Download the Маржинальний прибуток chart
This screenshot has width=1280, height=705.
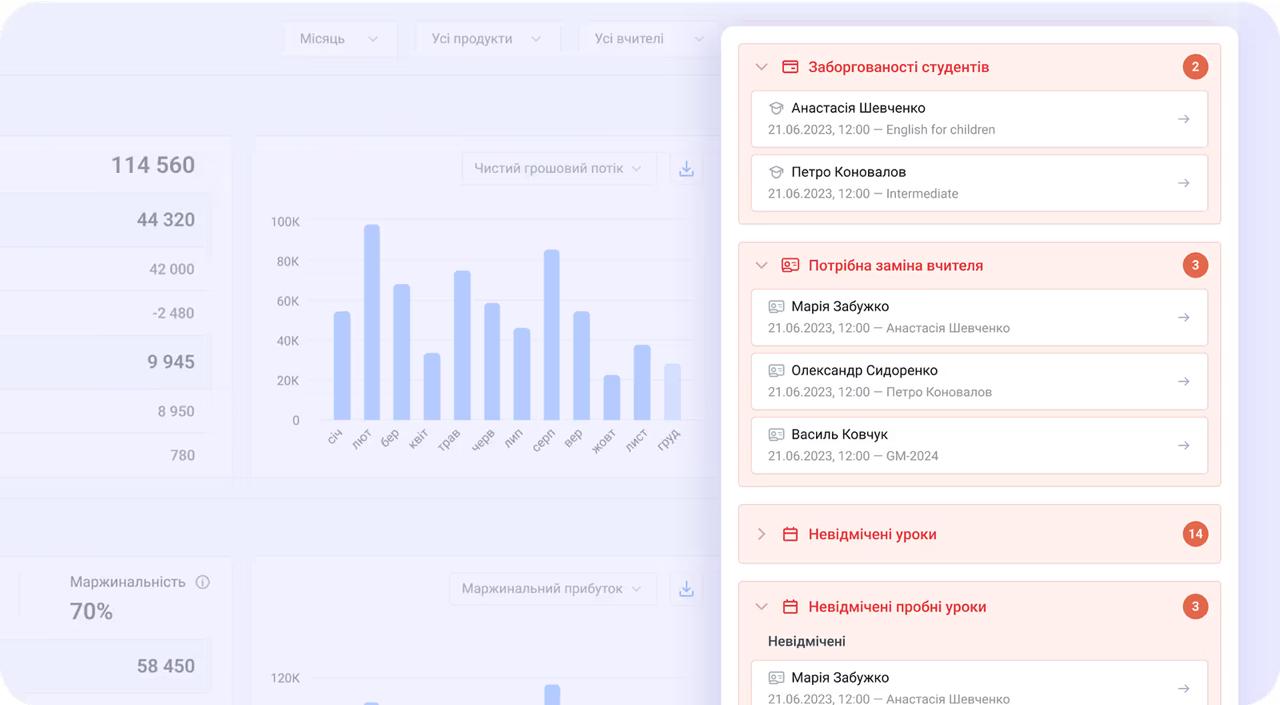[x=686, y=589]
